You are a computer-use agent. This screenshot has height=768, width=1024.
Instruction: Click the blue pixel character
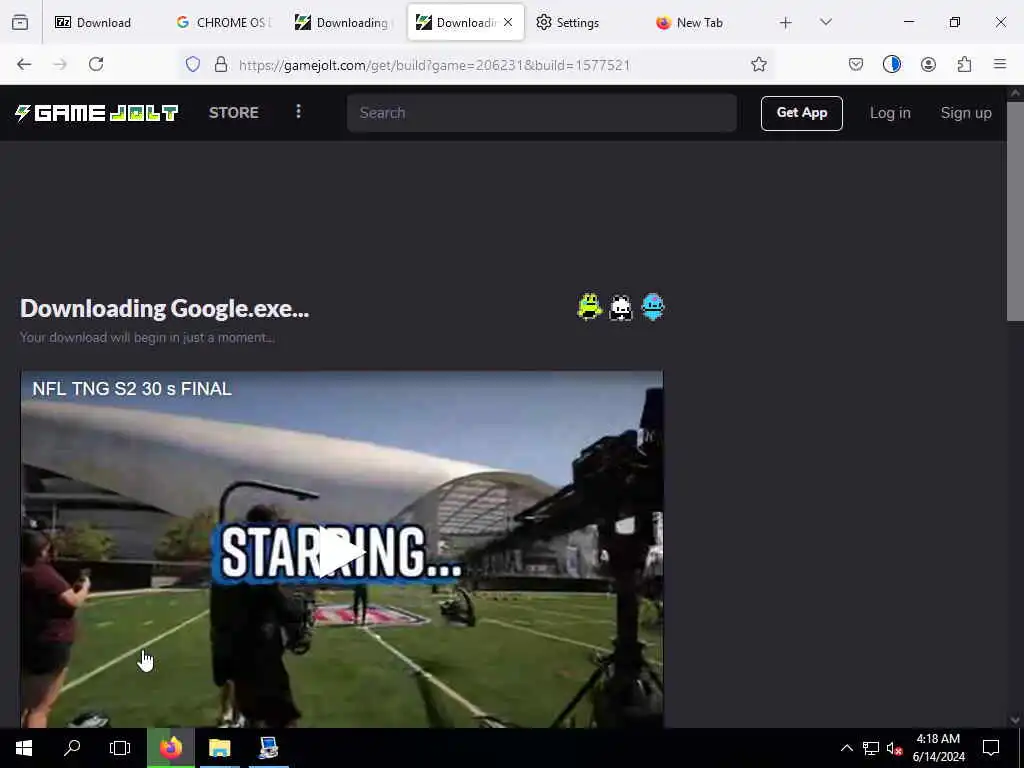652,306
